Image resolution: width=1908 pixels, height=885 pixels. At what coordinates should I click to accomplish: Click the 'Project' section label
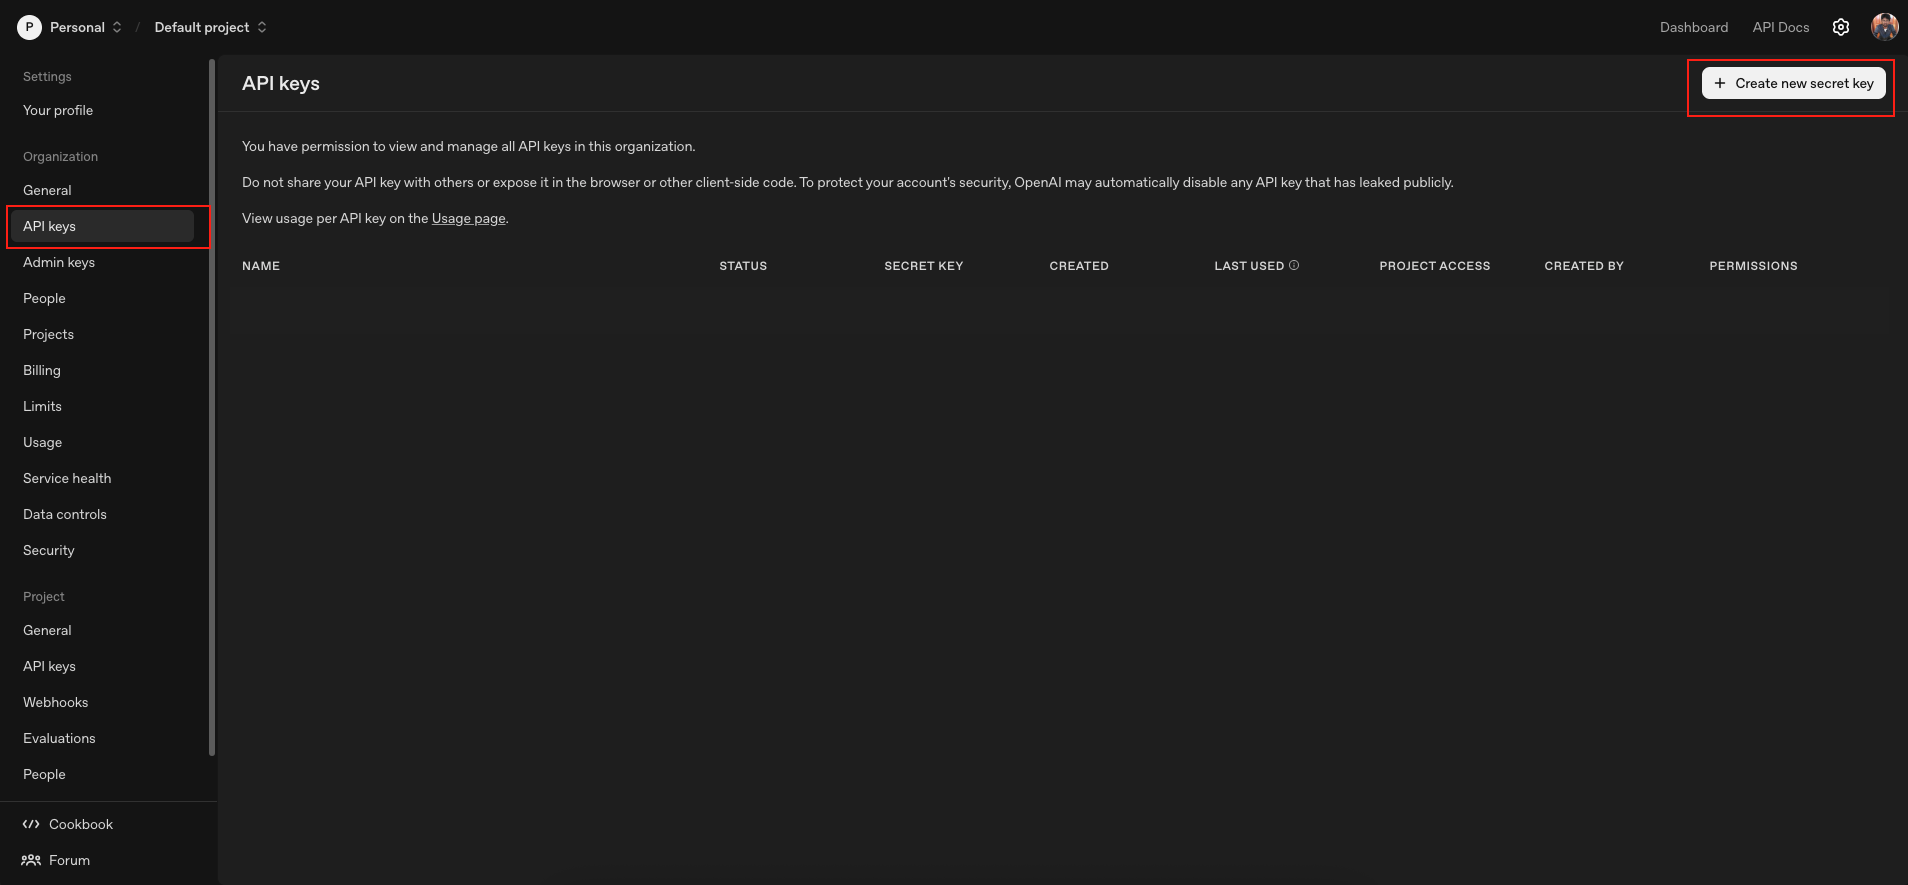[43, 596]
